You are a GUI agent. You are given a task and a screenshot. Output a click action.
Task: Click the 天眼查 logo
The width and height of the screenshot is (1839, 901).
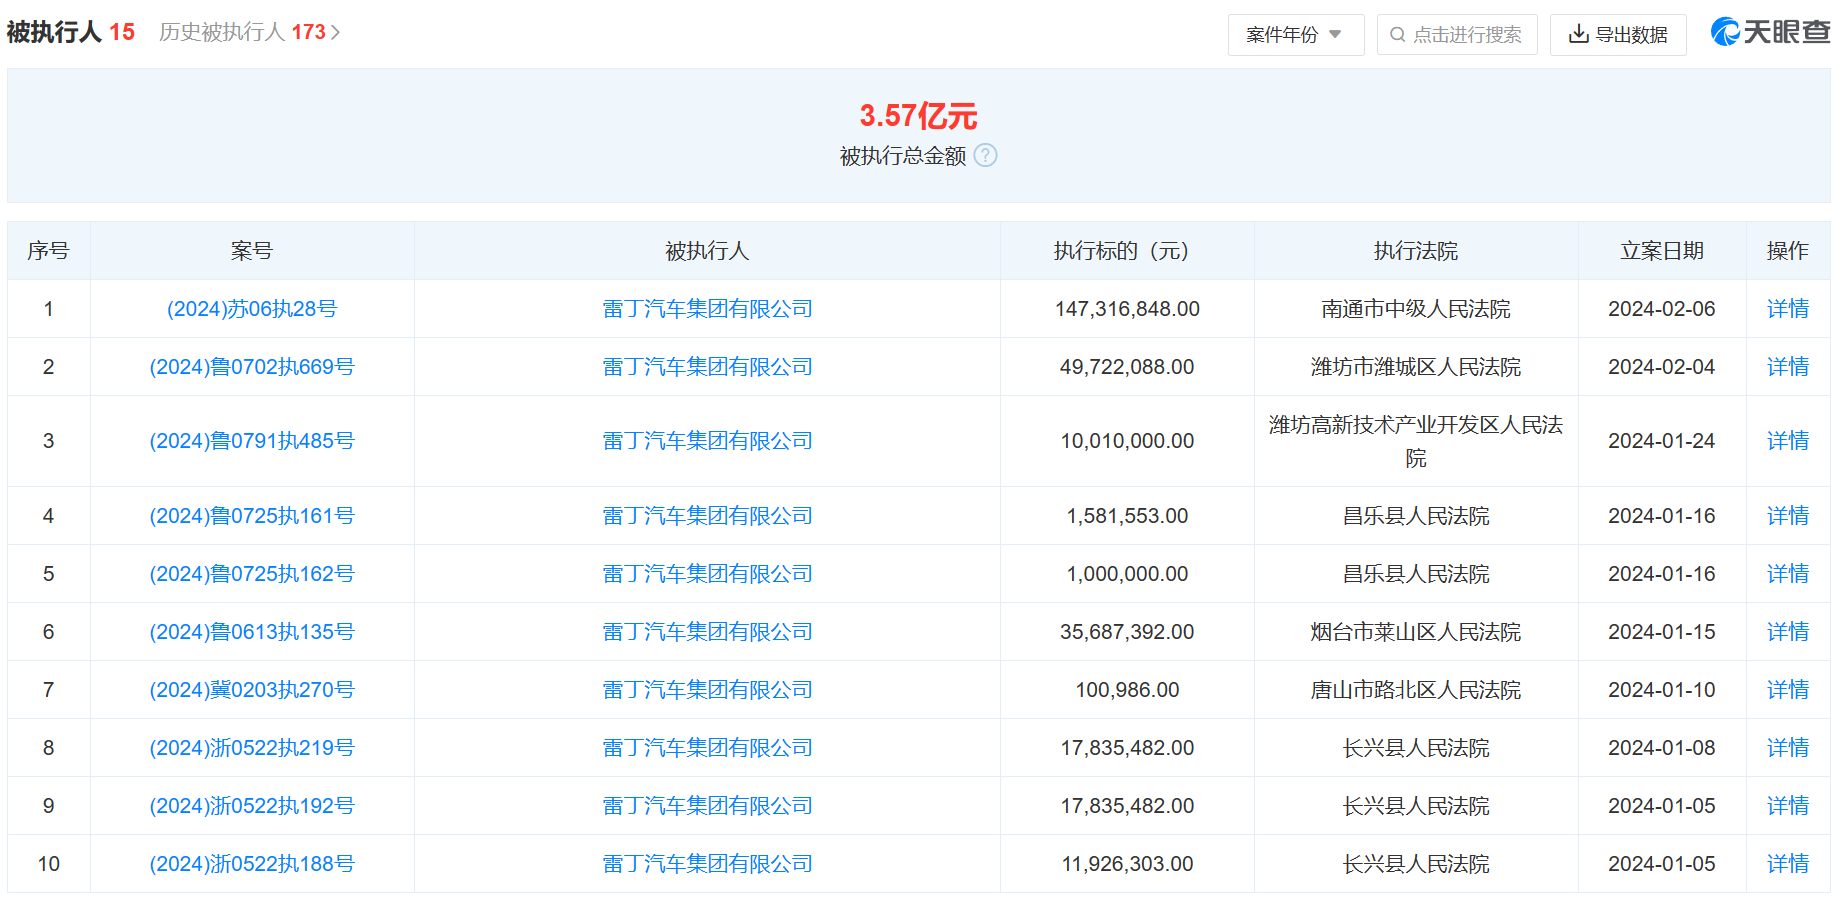(1770, 32)
